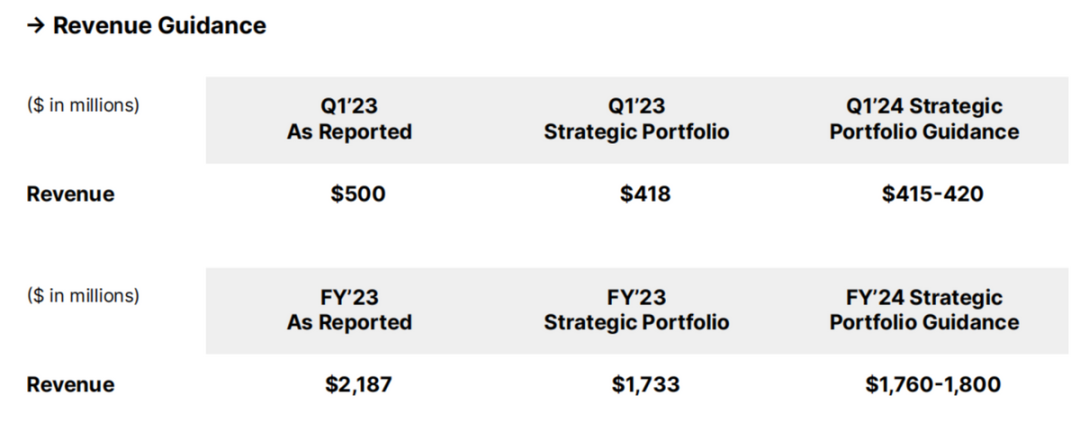The height and width of the screenshot is (441, 1080).
Task: Select the Q1'24 Strategic Portfolio Guidance header
Action: tap(924, 119)
